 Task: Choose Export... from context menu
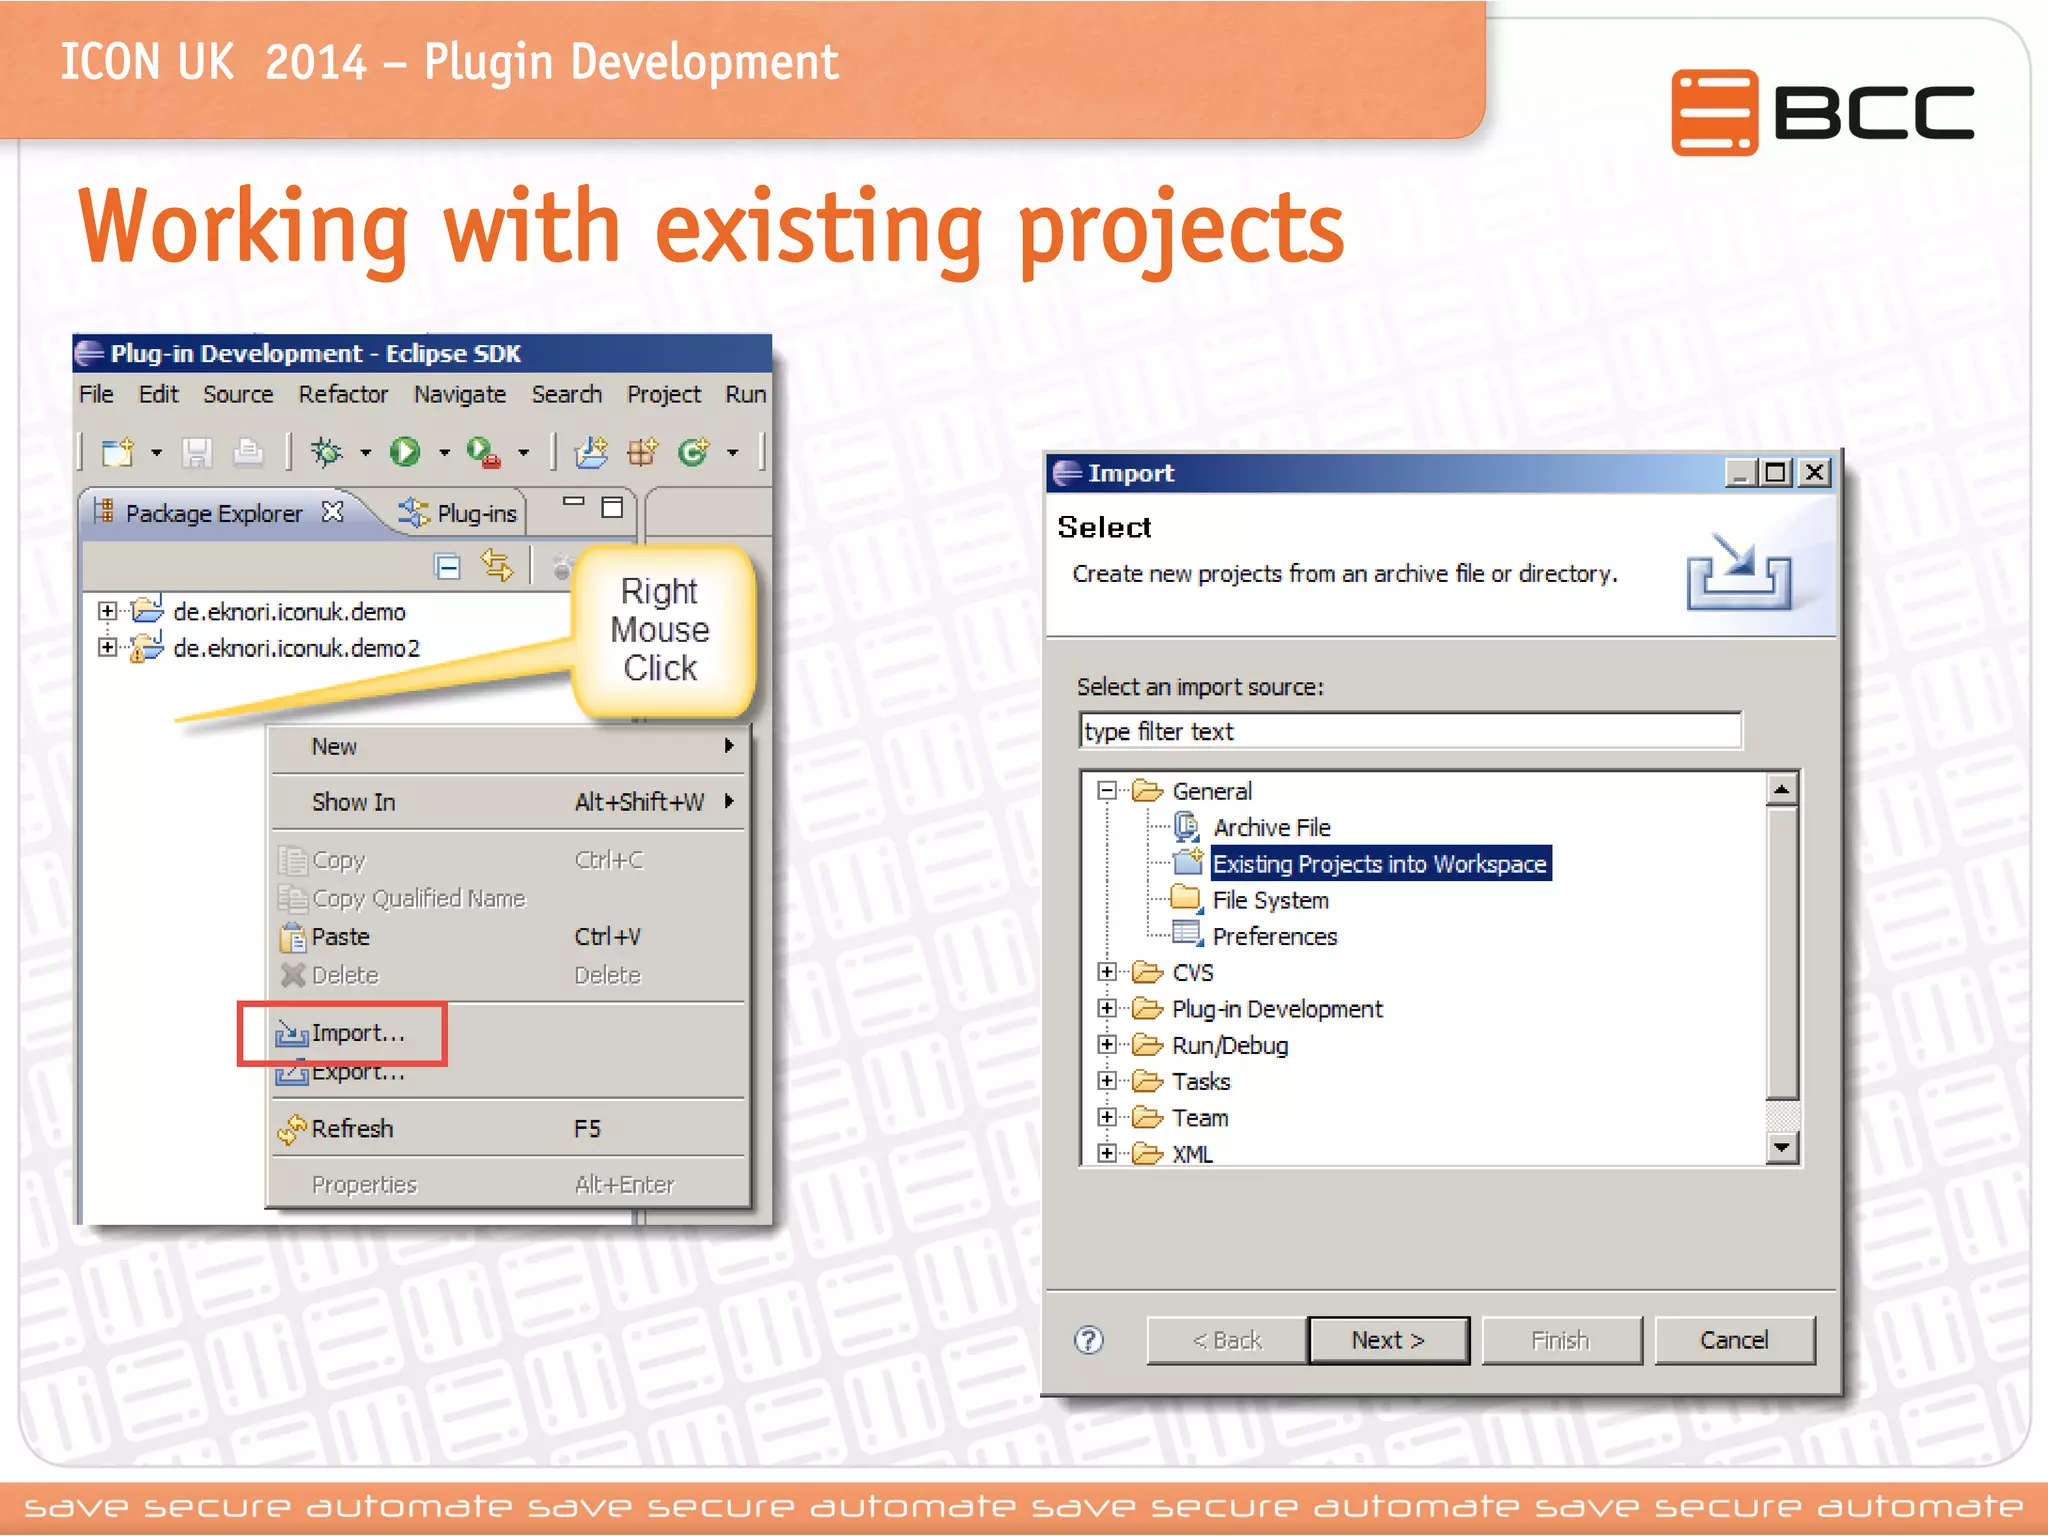click(509, 1072)
